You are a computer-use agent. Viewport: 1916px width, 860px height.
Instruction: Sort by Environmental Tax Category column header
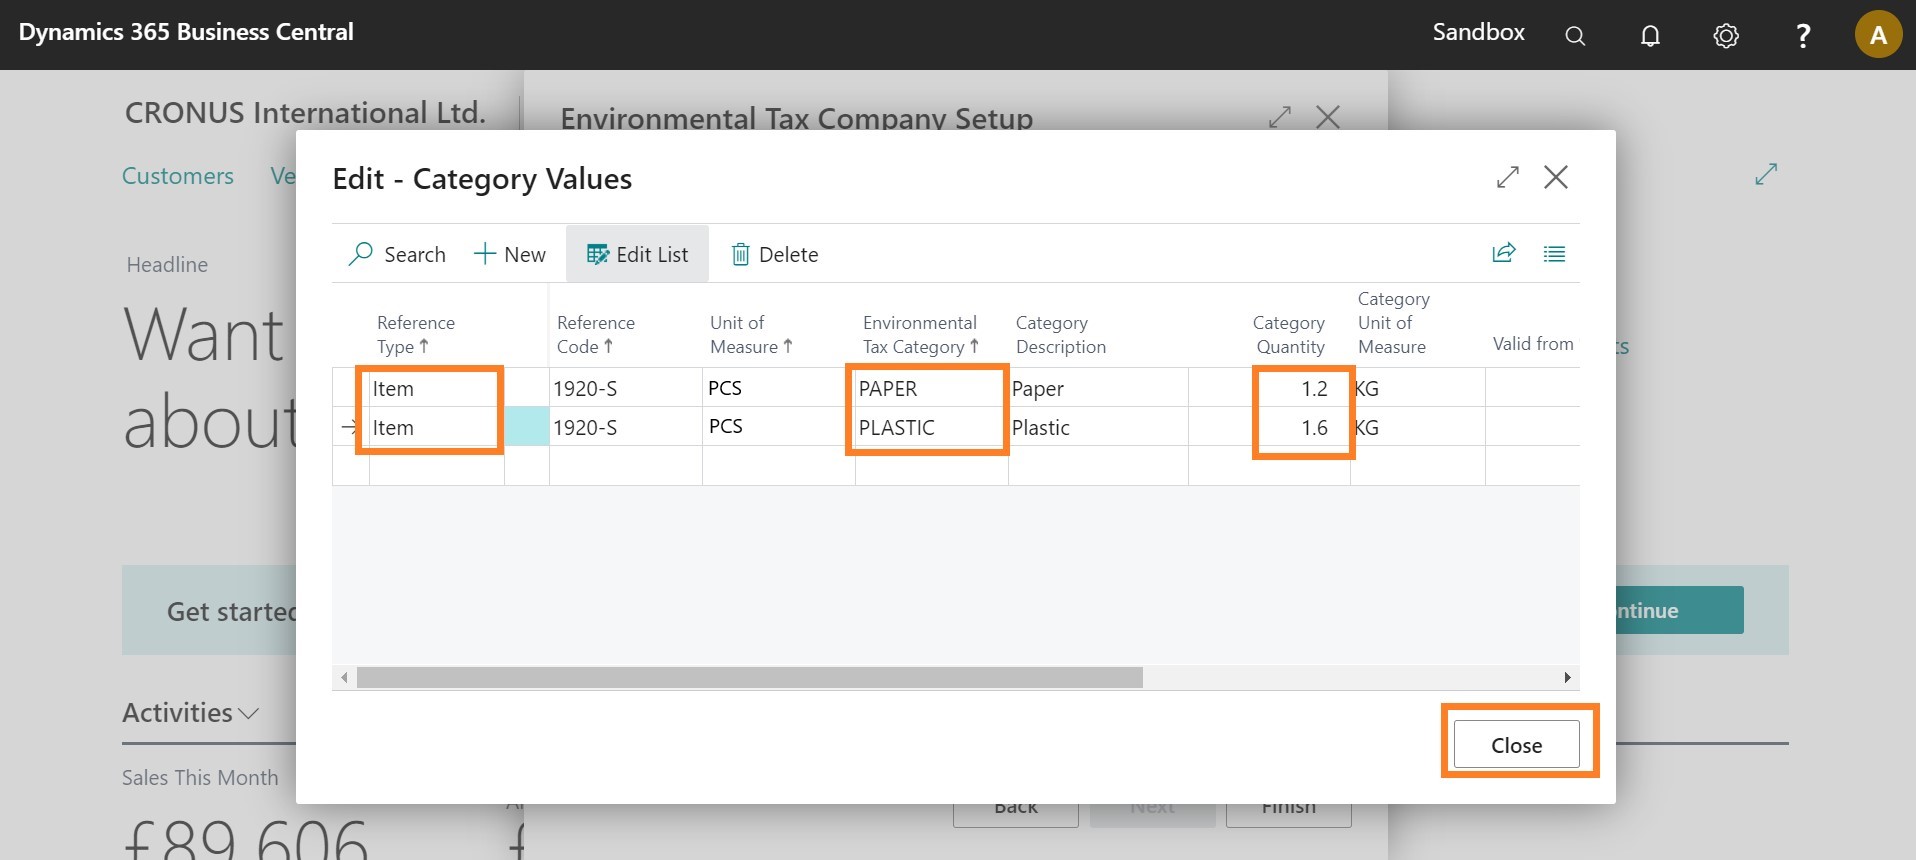click(x=919, y=334)
